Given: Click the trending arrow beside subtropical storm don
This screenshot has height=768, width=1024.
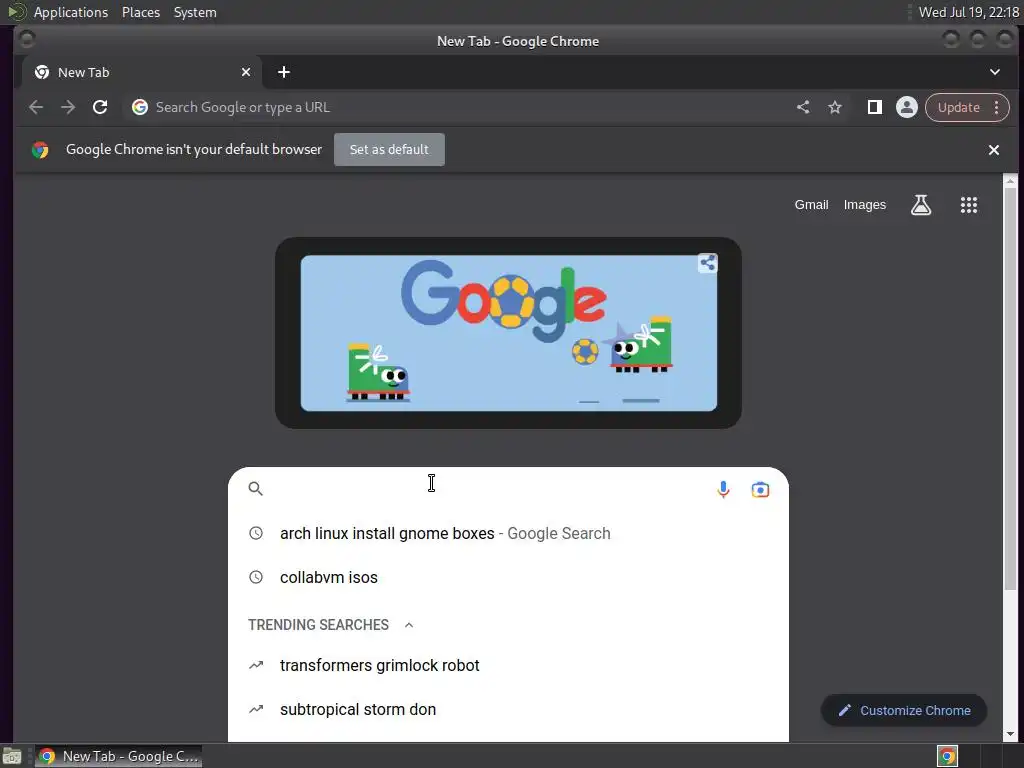Looking at the screenshot, I should click(256, 709).
